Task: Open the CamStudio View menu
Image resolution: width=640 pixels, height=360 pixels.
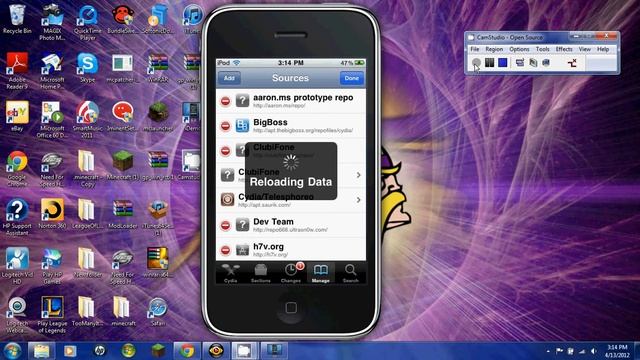Action: pos(584,49)
